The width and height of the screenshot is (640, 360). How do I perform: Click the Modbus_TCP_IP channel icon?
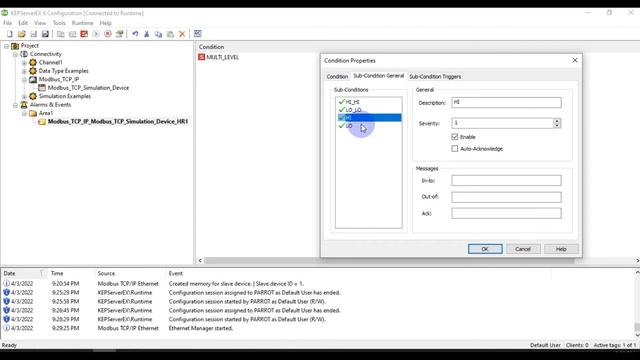coord(33,79)
